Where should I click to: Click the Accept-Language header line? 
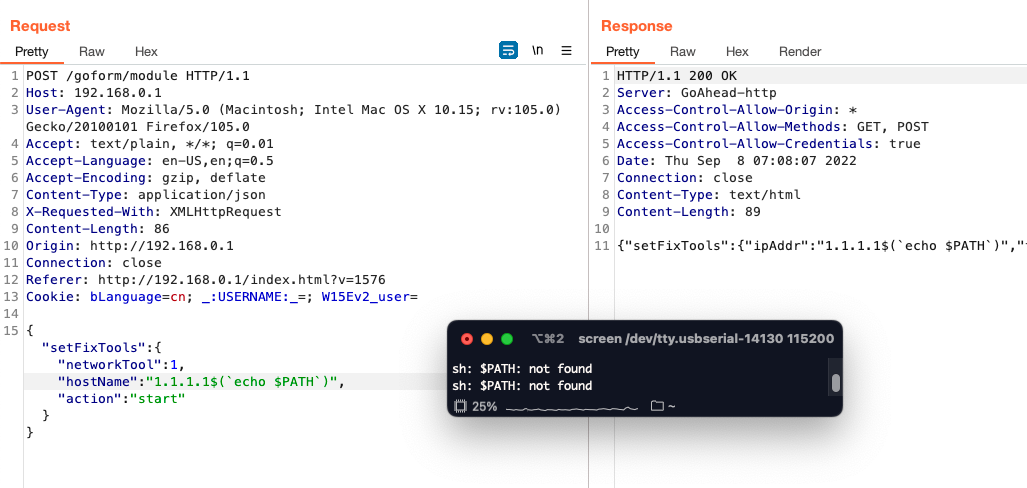[x=150, y=160]
